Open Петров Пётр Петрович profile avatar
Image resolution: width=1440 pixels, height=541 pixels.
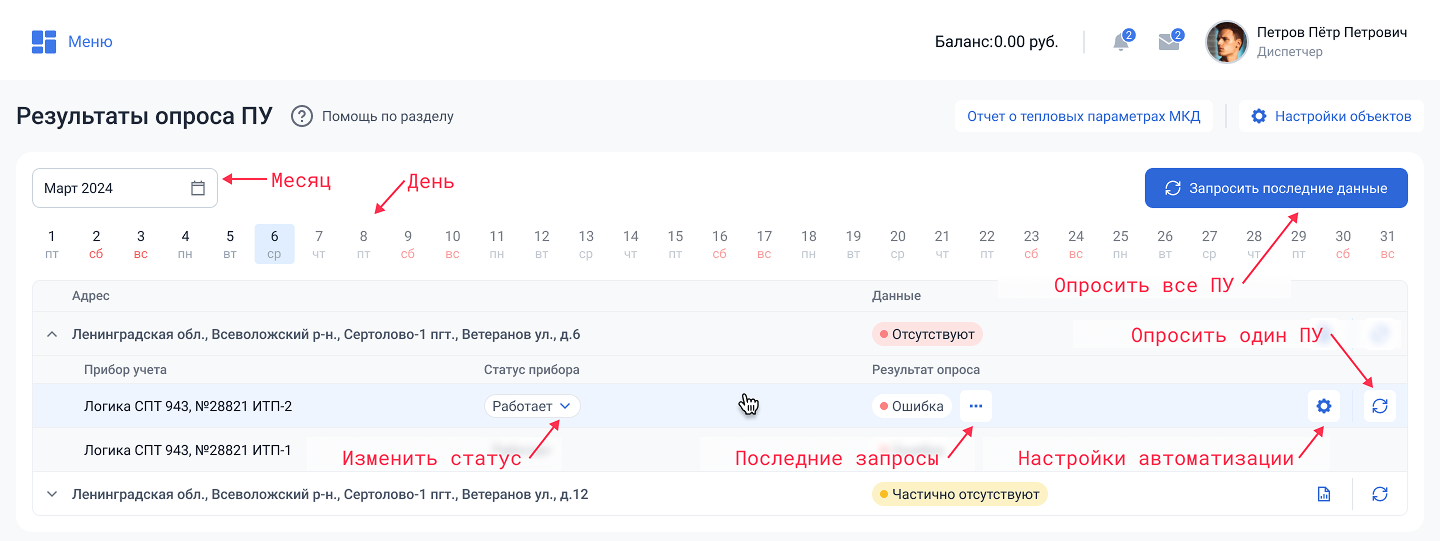point(1227,42)
